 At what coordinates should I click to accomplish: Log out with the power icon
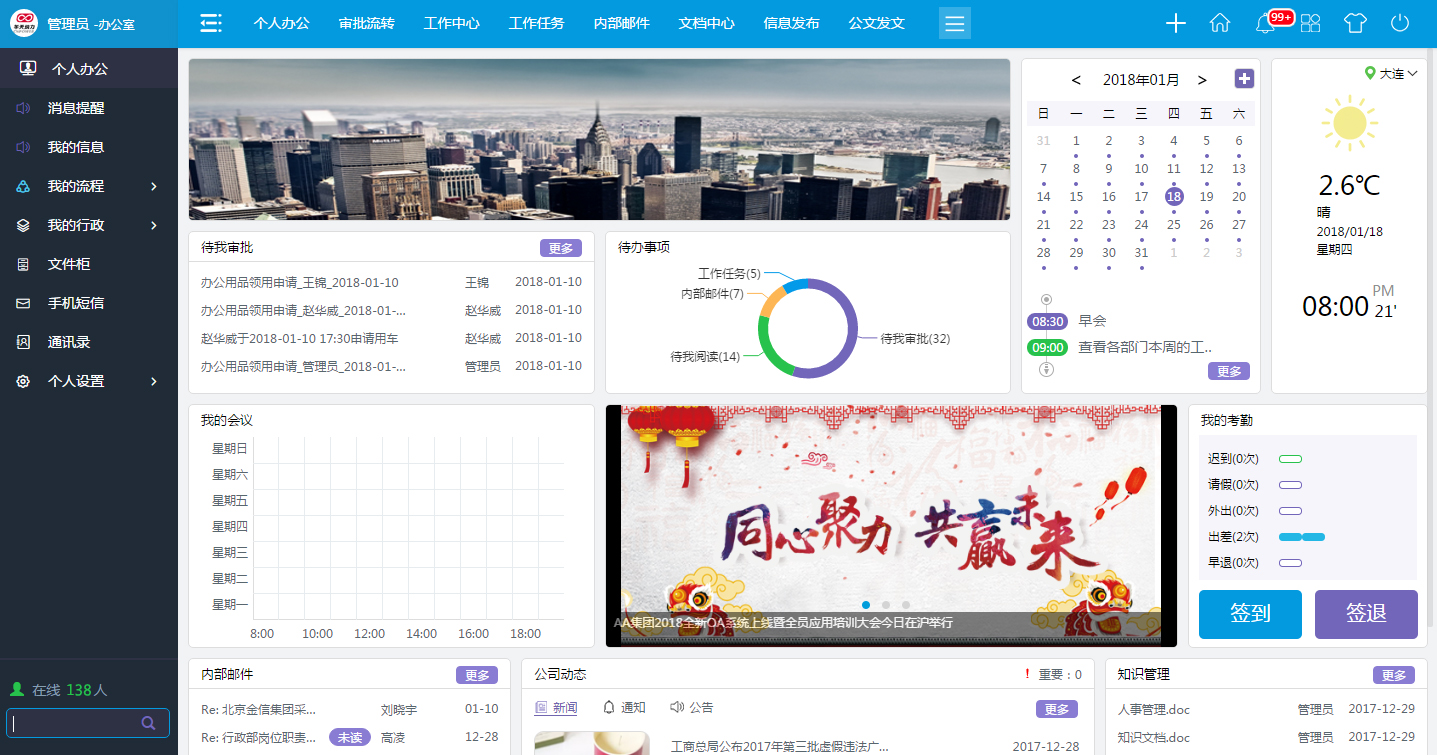[1399, 21]
